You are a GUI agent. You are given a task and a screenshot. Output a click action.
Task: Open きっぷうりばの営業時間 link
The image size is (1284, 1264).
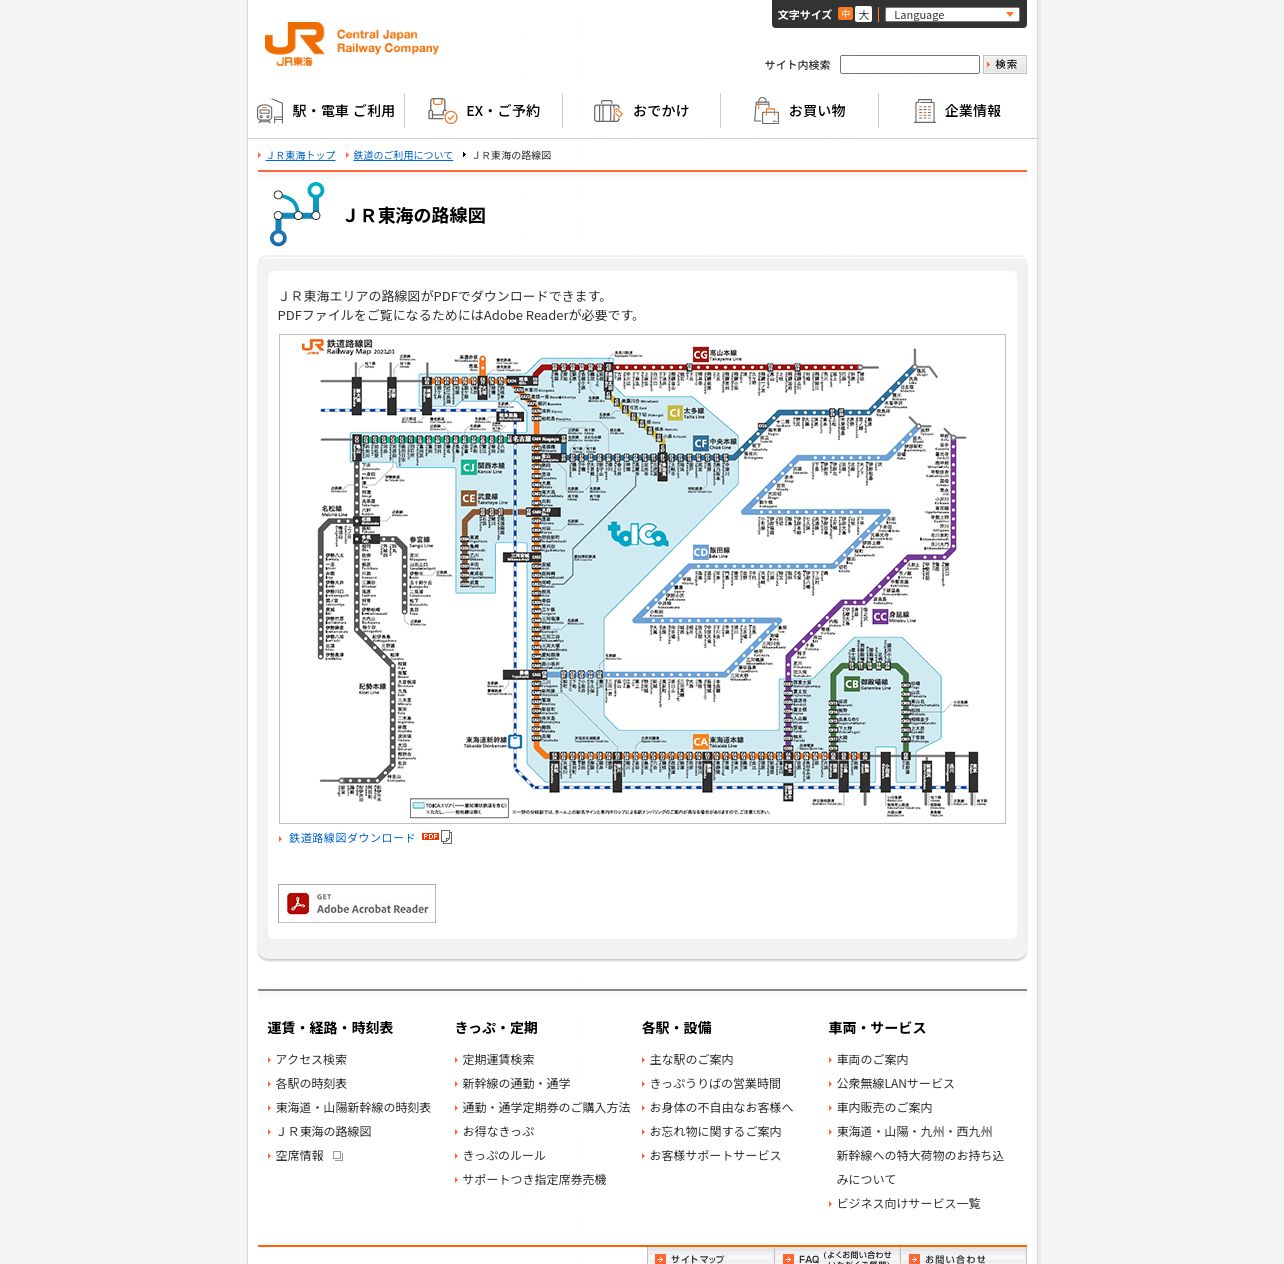click(715, 1084)
